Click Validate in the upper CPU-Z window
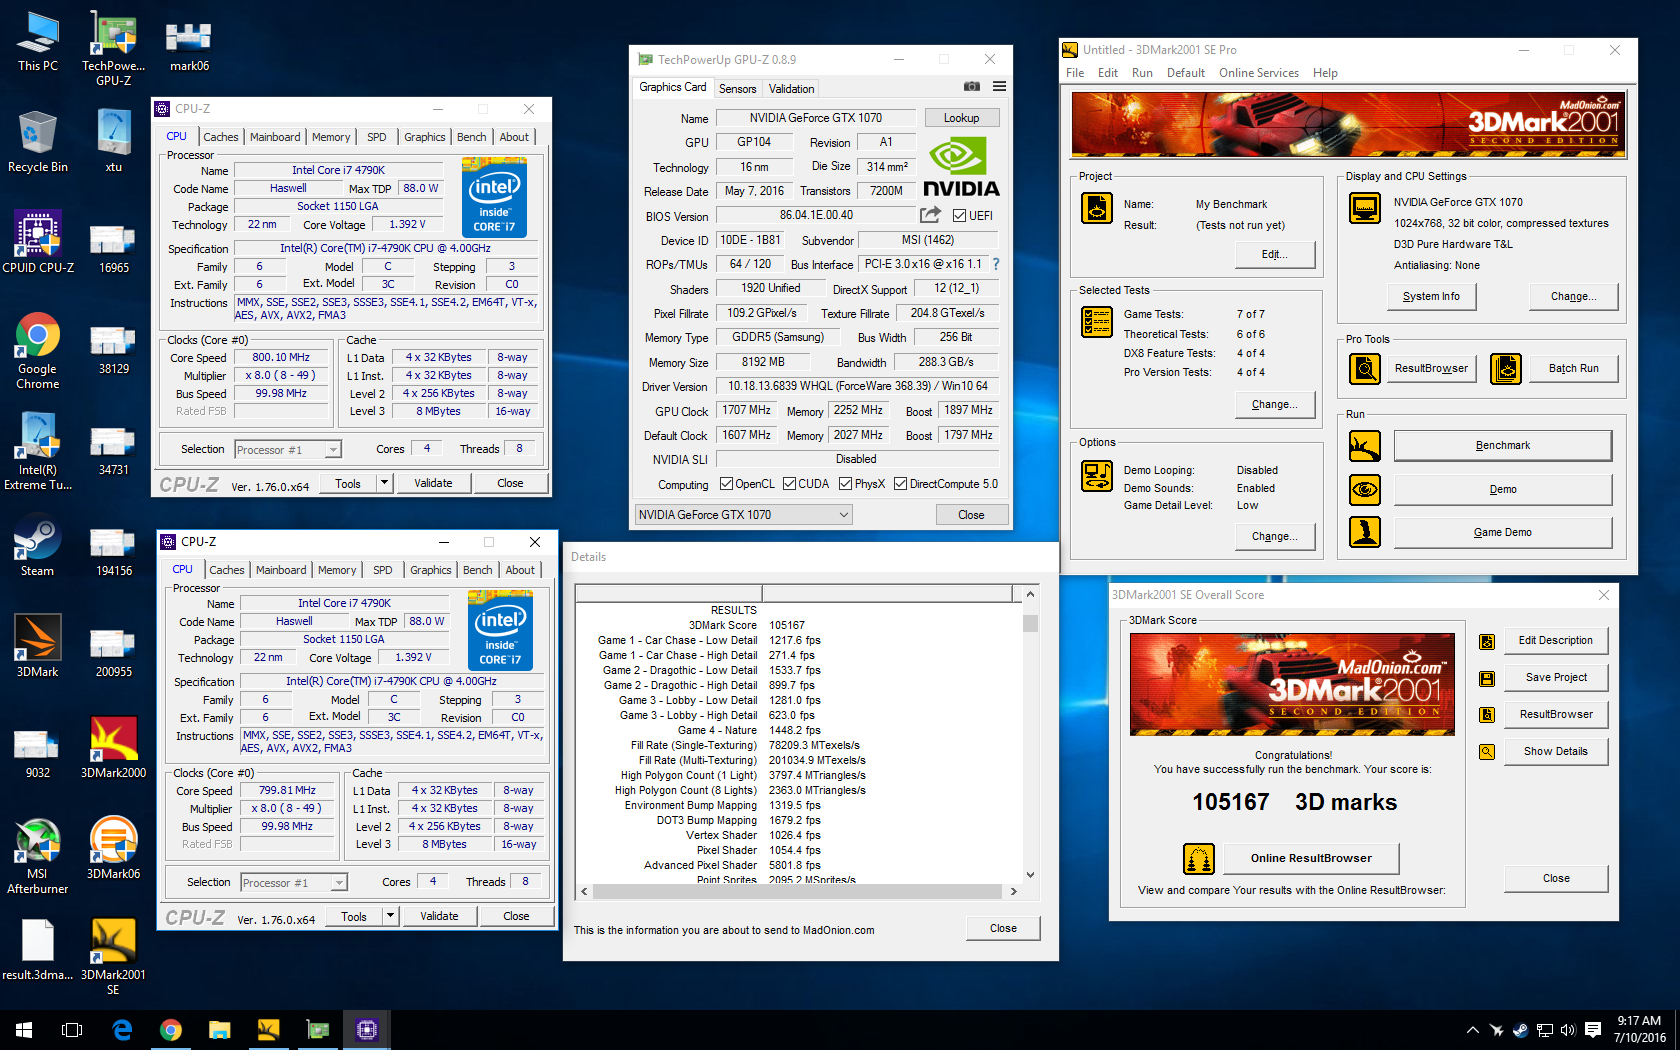This screenshot has width=1680, height=1050. pos(433,483)
